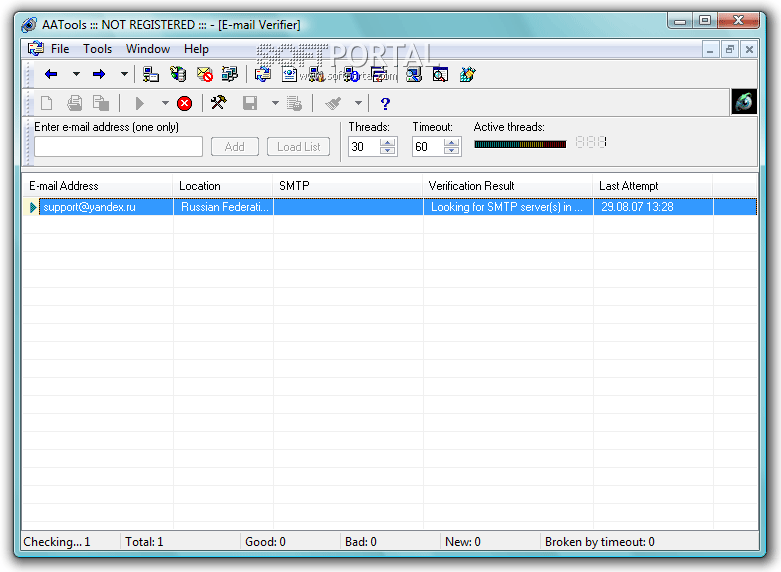Start verification with the play icon
781x572 pixels.
pyautogui.click(x=140, y=103)
